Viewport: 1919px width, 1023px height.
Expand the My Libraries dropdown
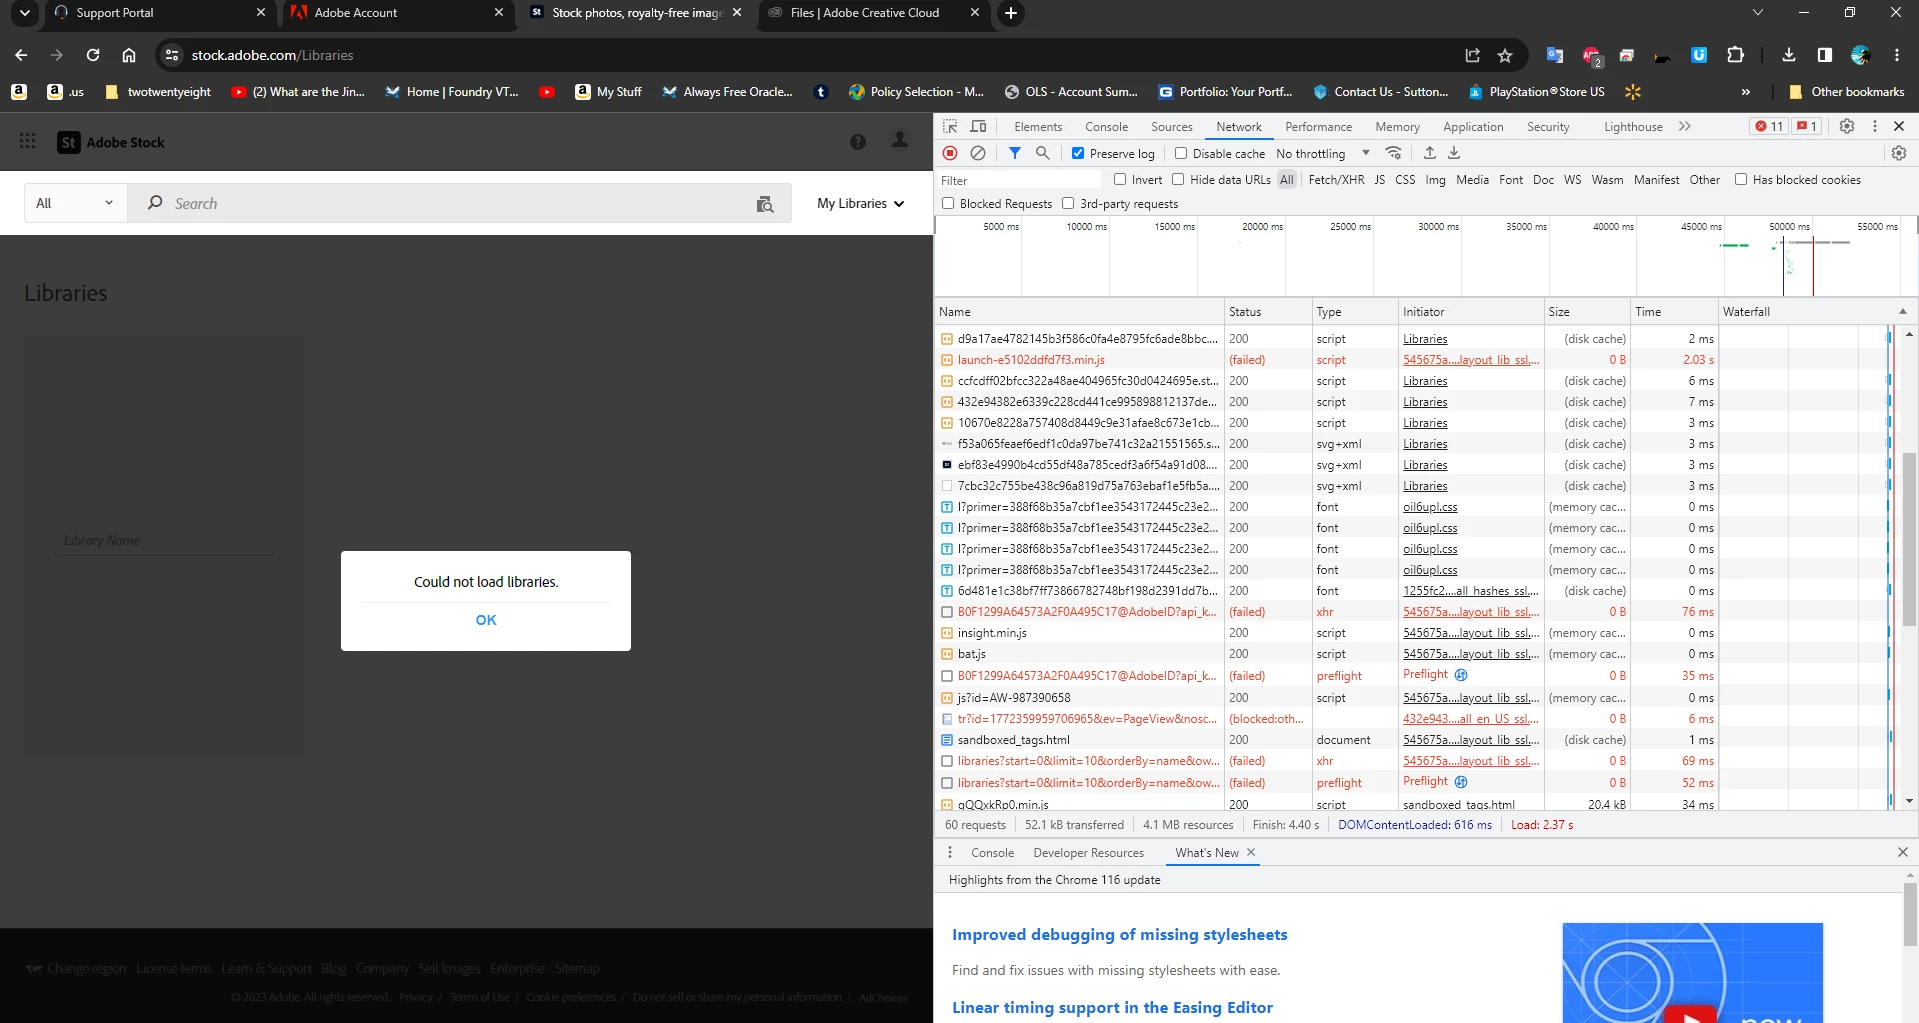[x=860, y=203]
